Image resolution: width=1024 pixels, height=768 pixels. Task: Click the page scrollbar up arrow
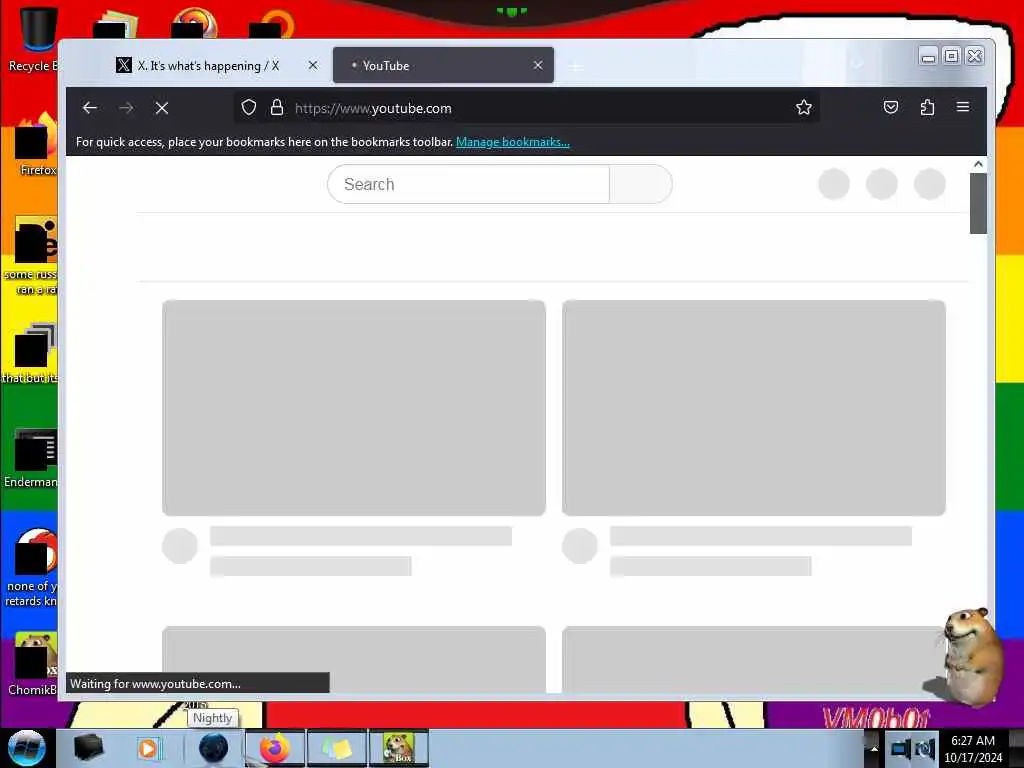(x=978, y=164)
